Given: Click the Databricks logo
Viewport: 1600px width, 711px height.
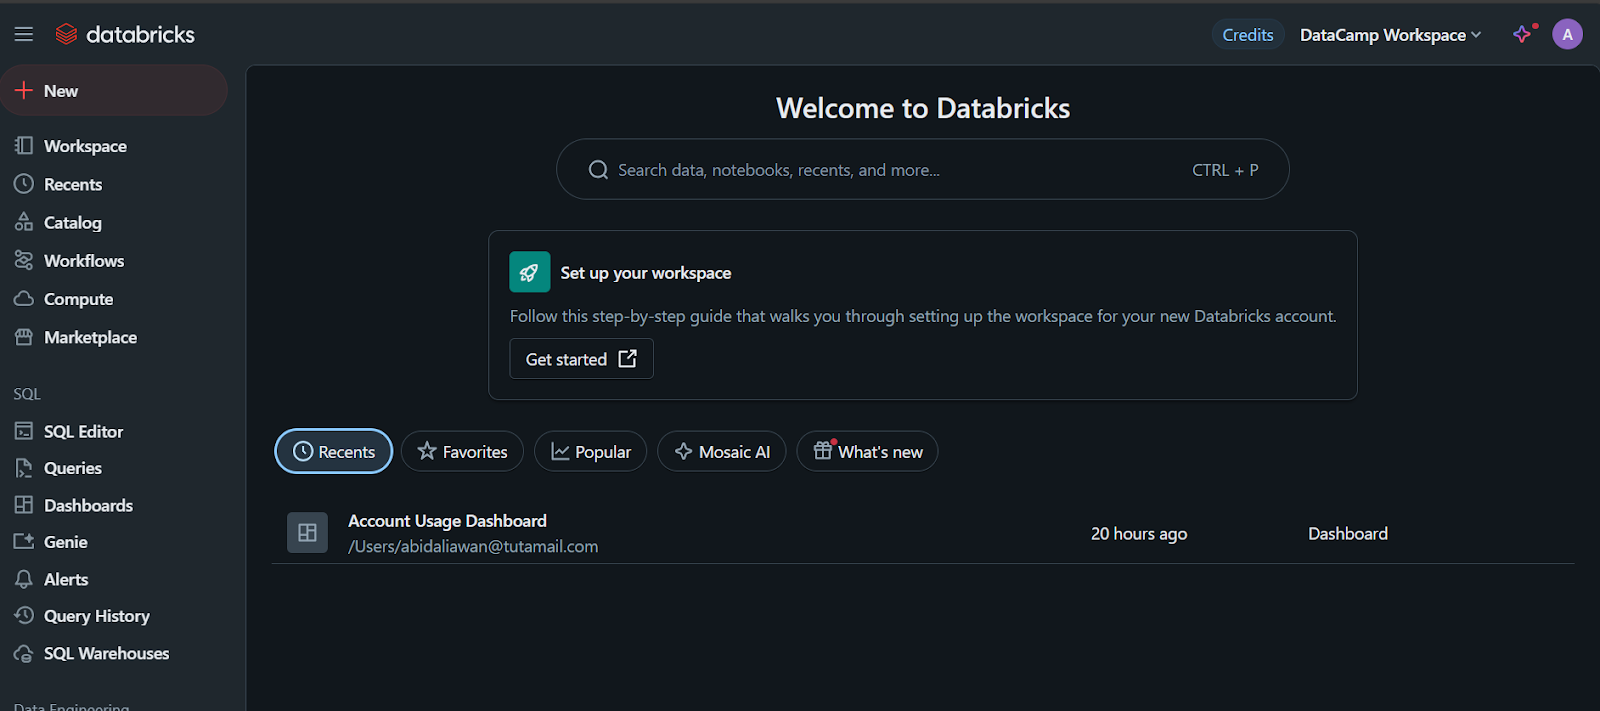Looking at the screenshot, I should click(125, 34).
